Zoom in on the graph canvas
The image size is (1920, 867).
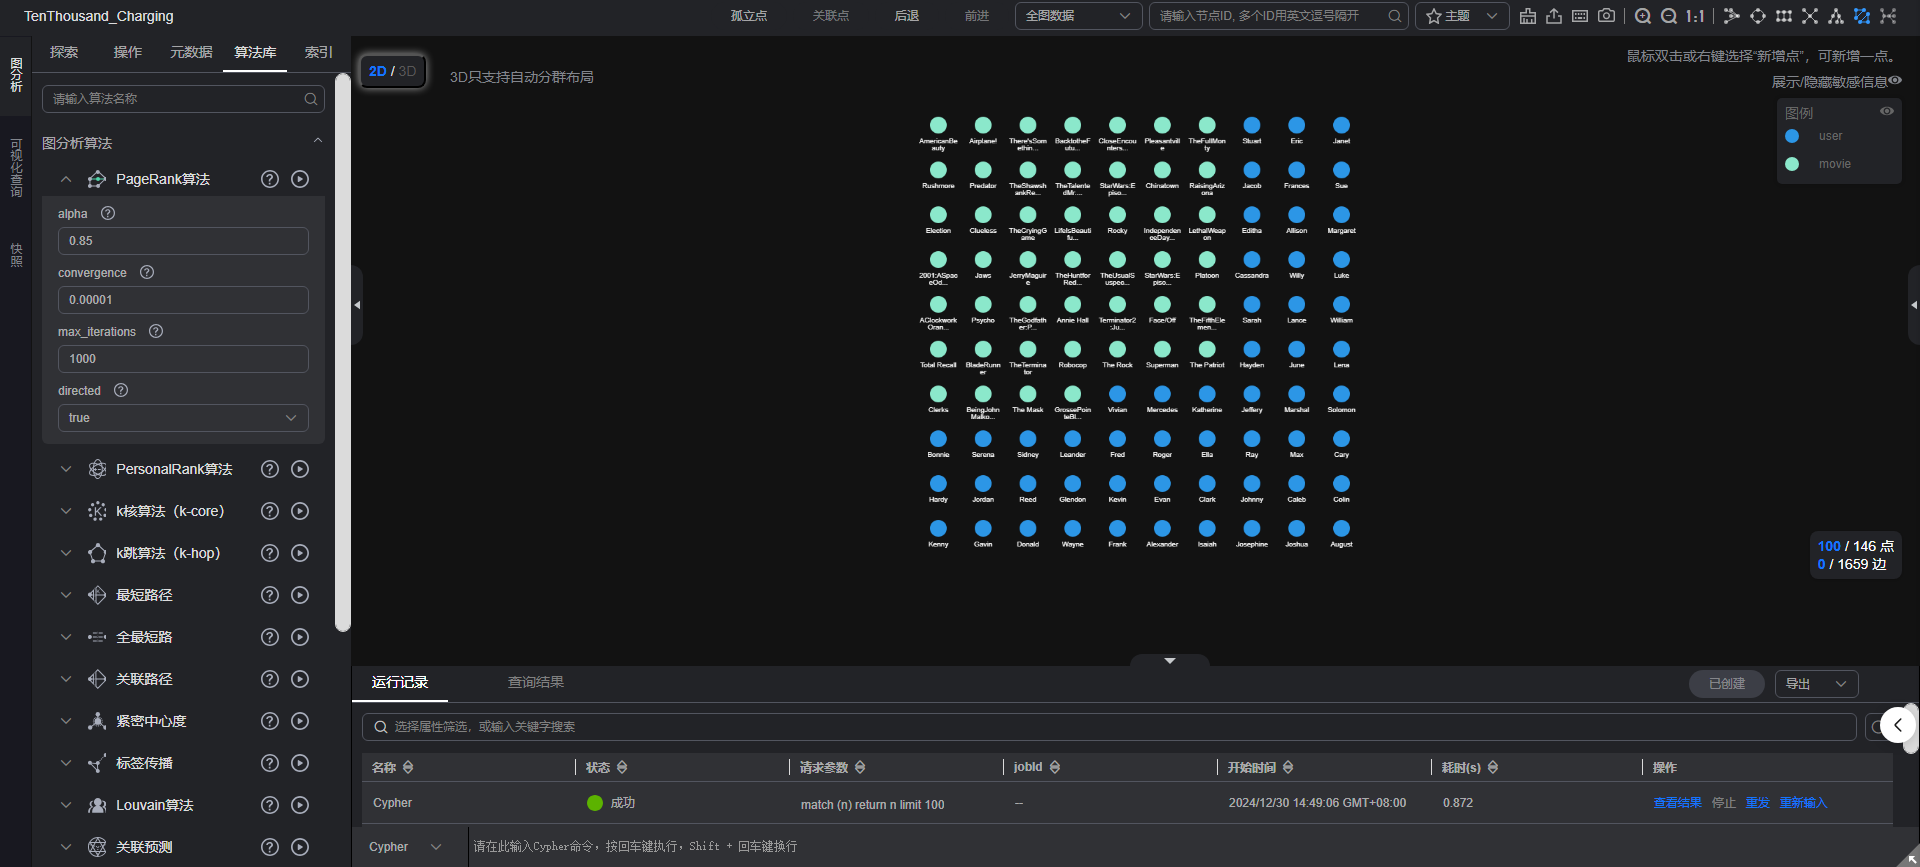(1643, 16)
